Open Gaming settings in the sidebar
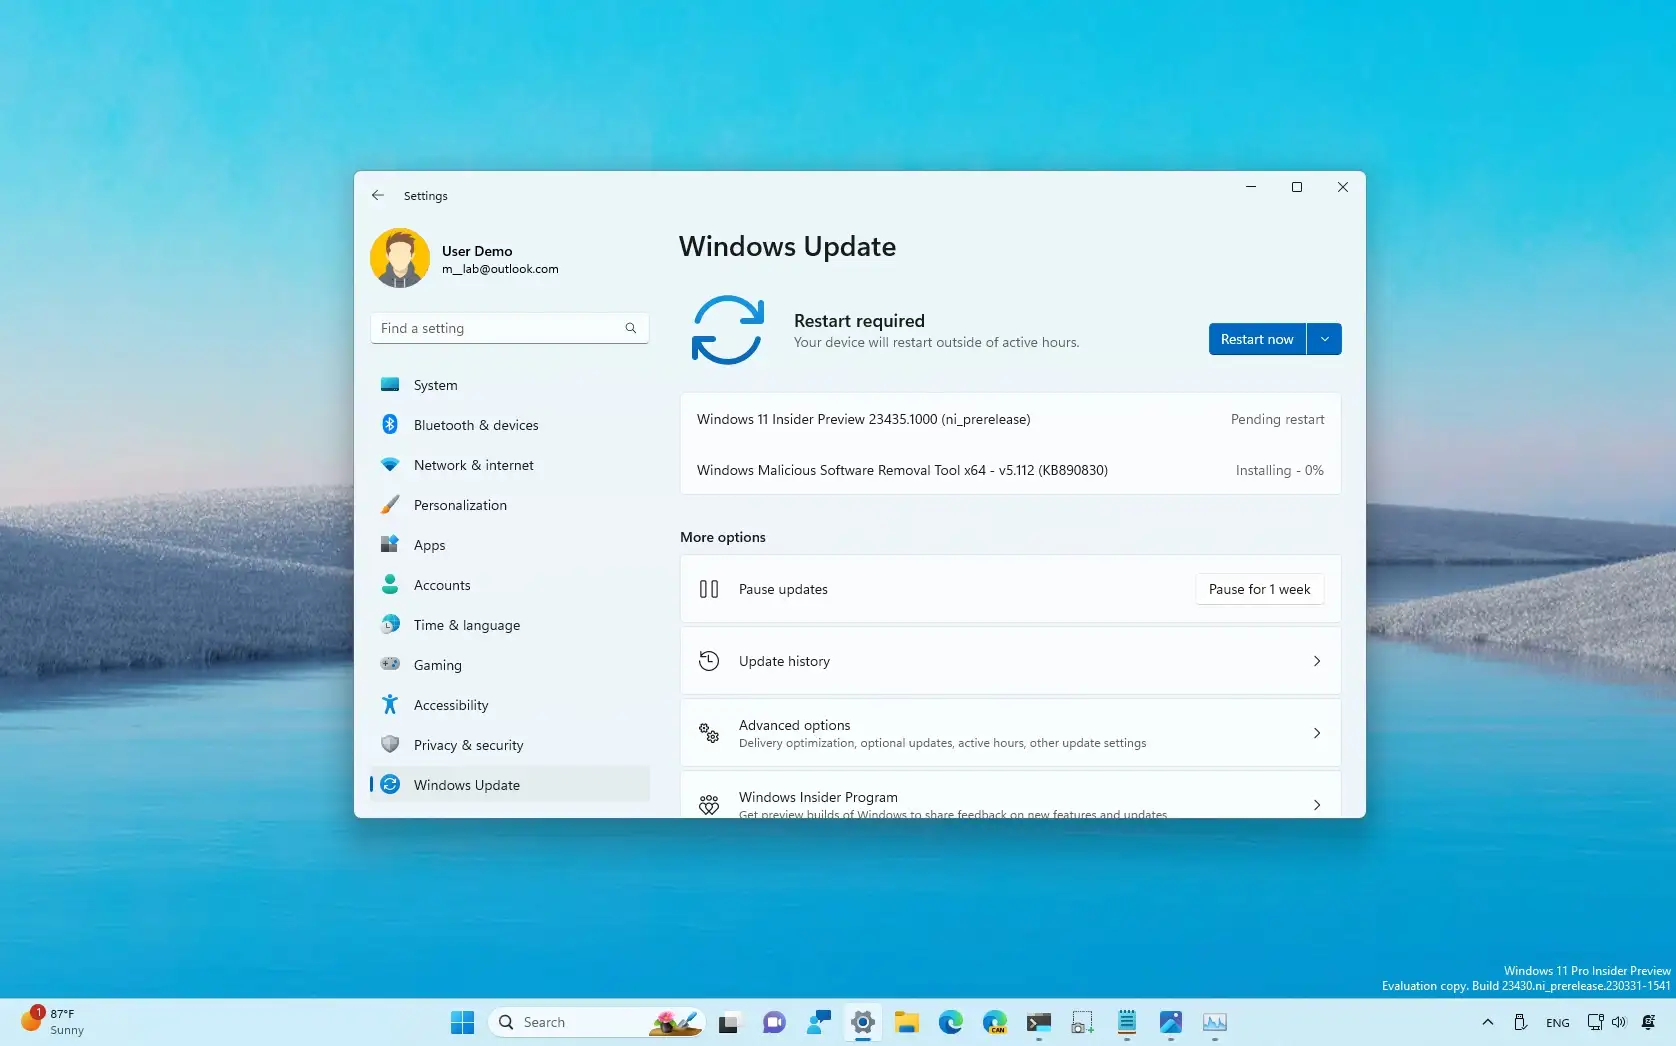1676x1046 pixels. click(510, 665)
